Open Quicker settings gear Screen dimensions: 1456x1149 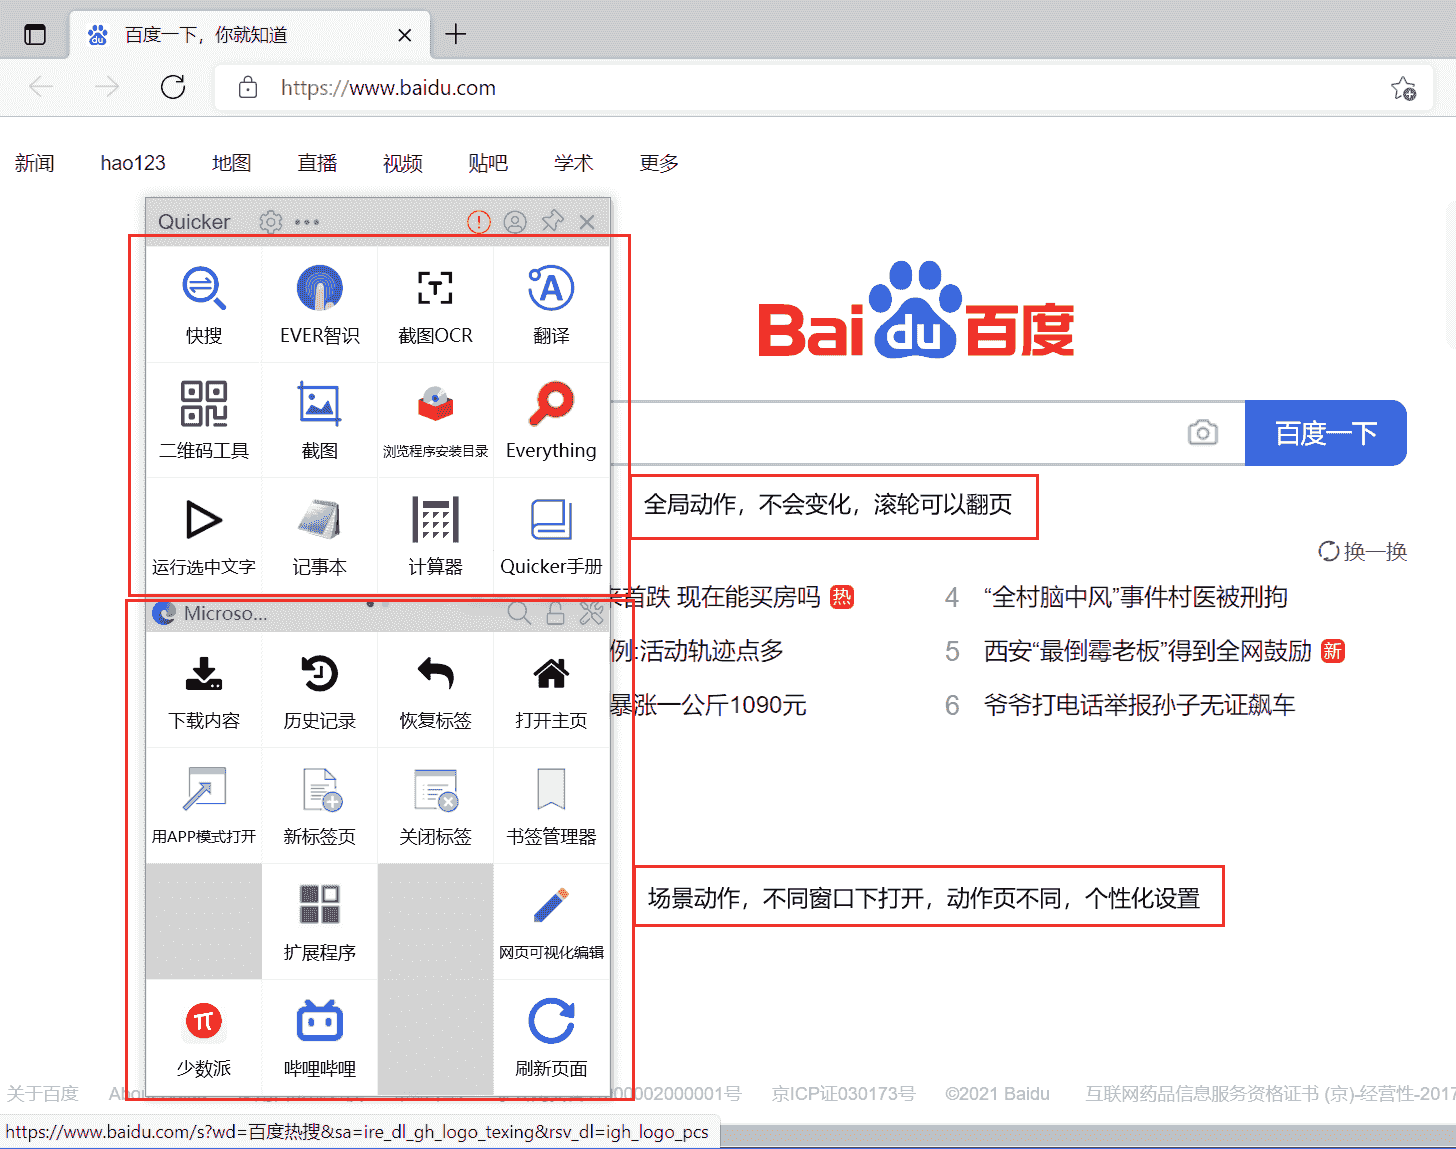pyautogui.click(x=271, y=222)
